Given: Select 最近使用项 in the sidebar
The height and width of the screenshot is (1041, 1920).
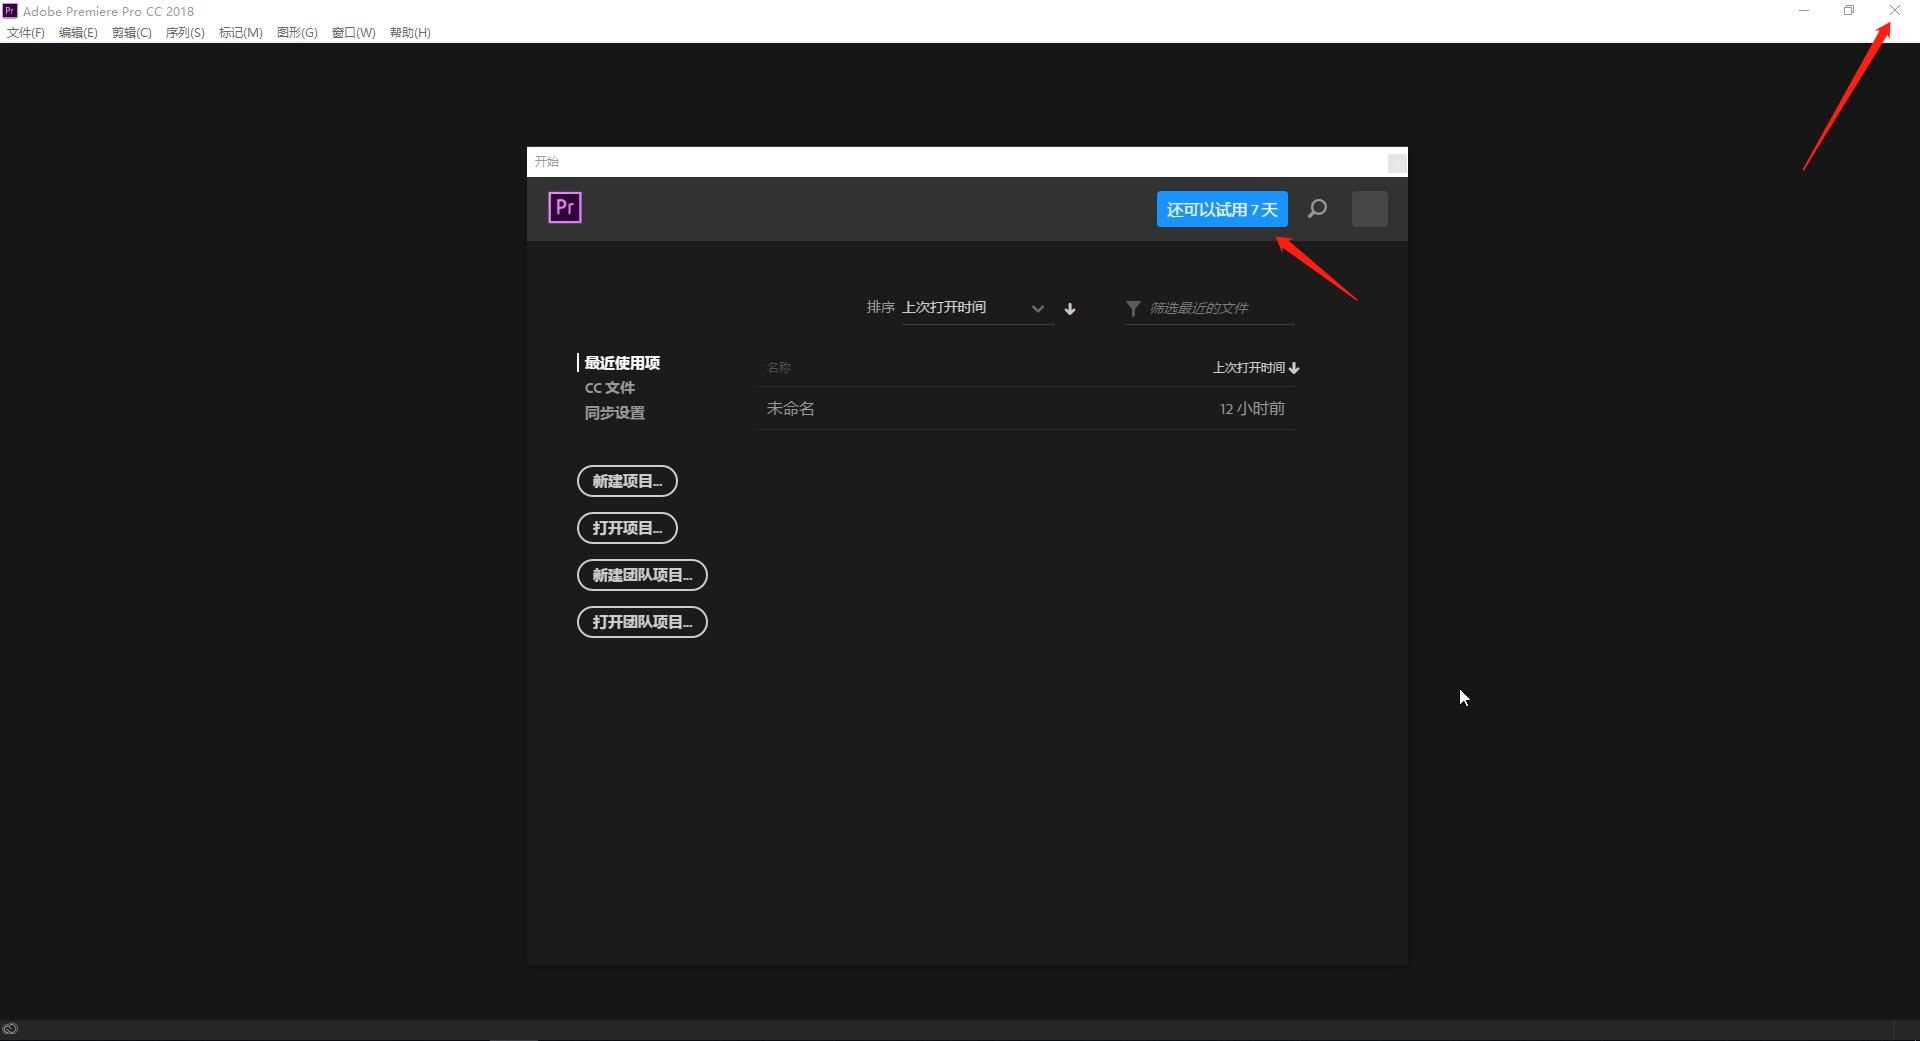Looking at the screenshot, I should tap(622, 363).
